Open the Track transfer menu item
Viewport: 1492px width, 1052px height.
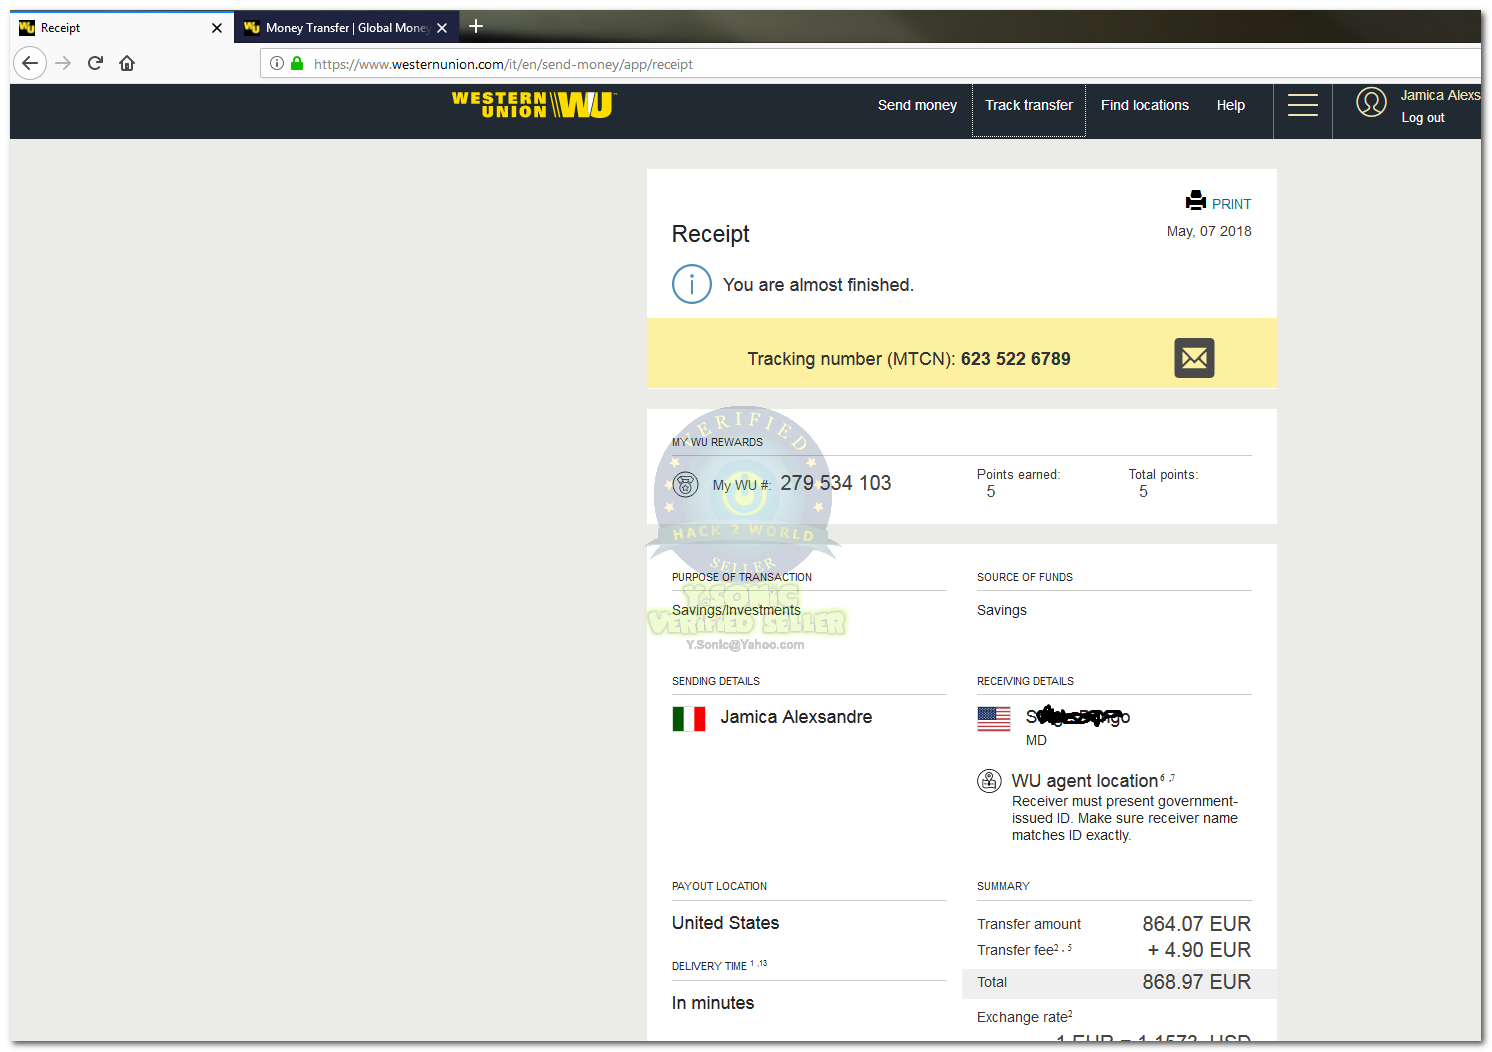pyautogui.click(x=1029, y=105)
